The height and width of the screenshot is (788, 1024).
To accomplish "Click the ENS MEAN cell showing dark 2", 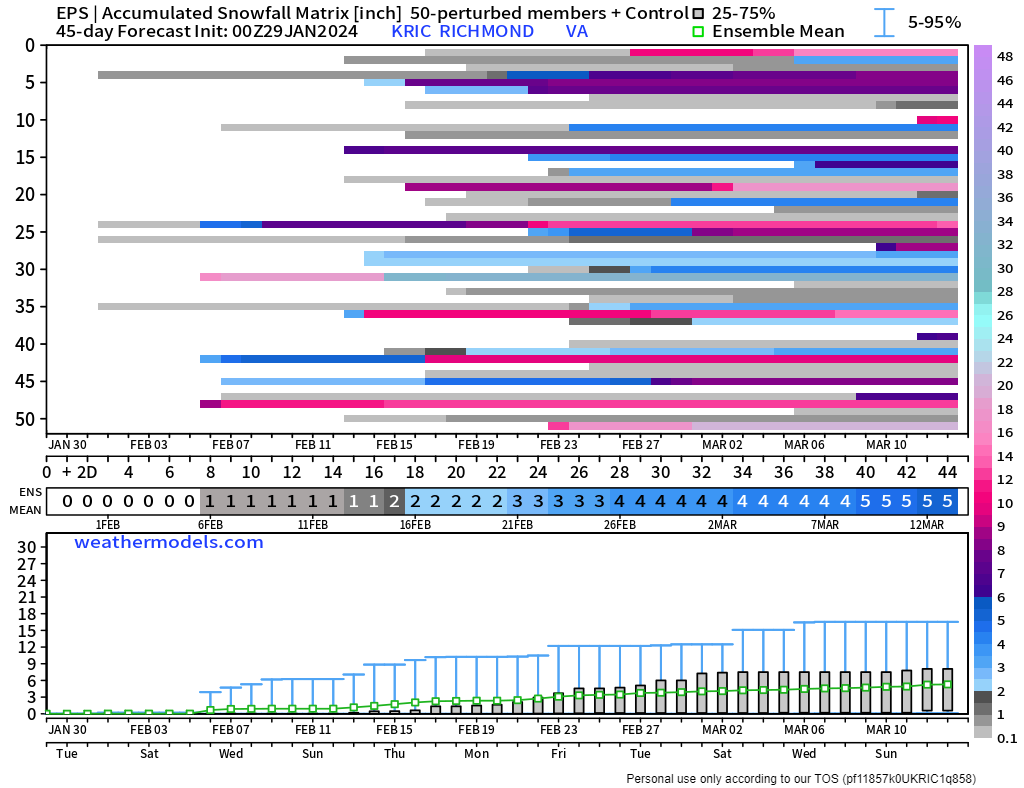I will click(394, 501).
